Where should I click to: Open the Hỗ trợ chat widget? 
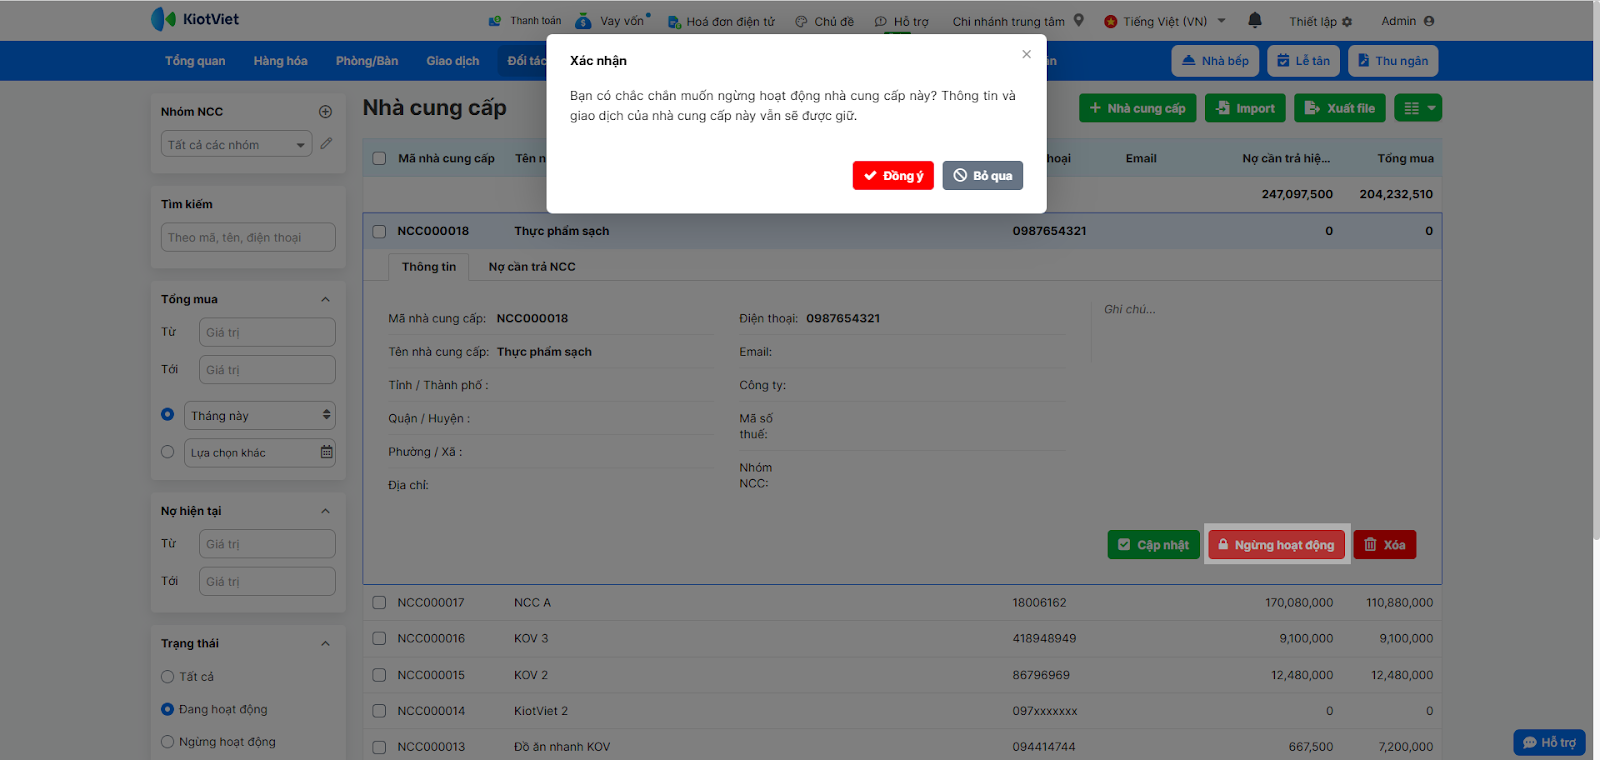click(x=1549, y=742)
